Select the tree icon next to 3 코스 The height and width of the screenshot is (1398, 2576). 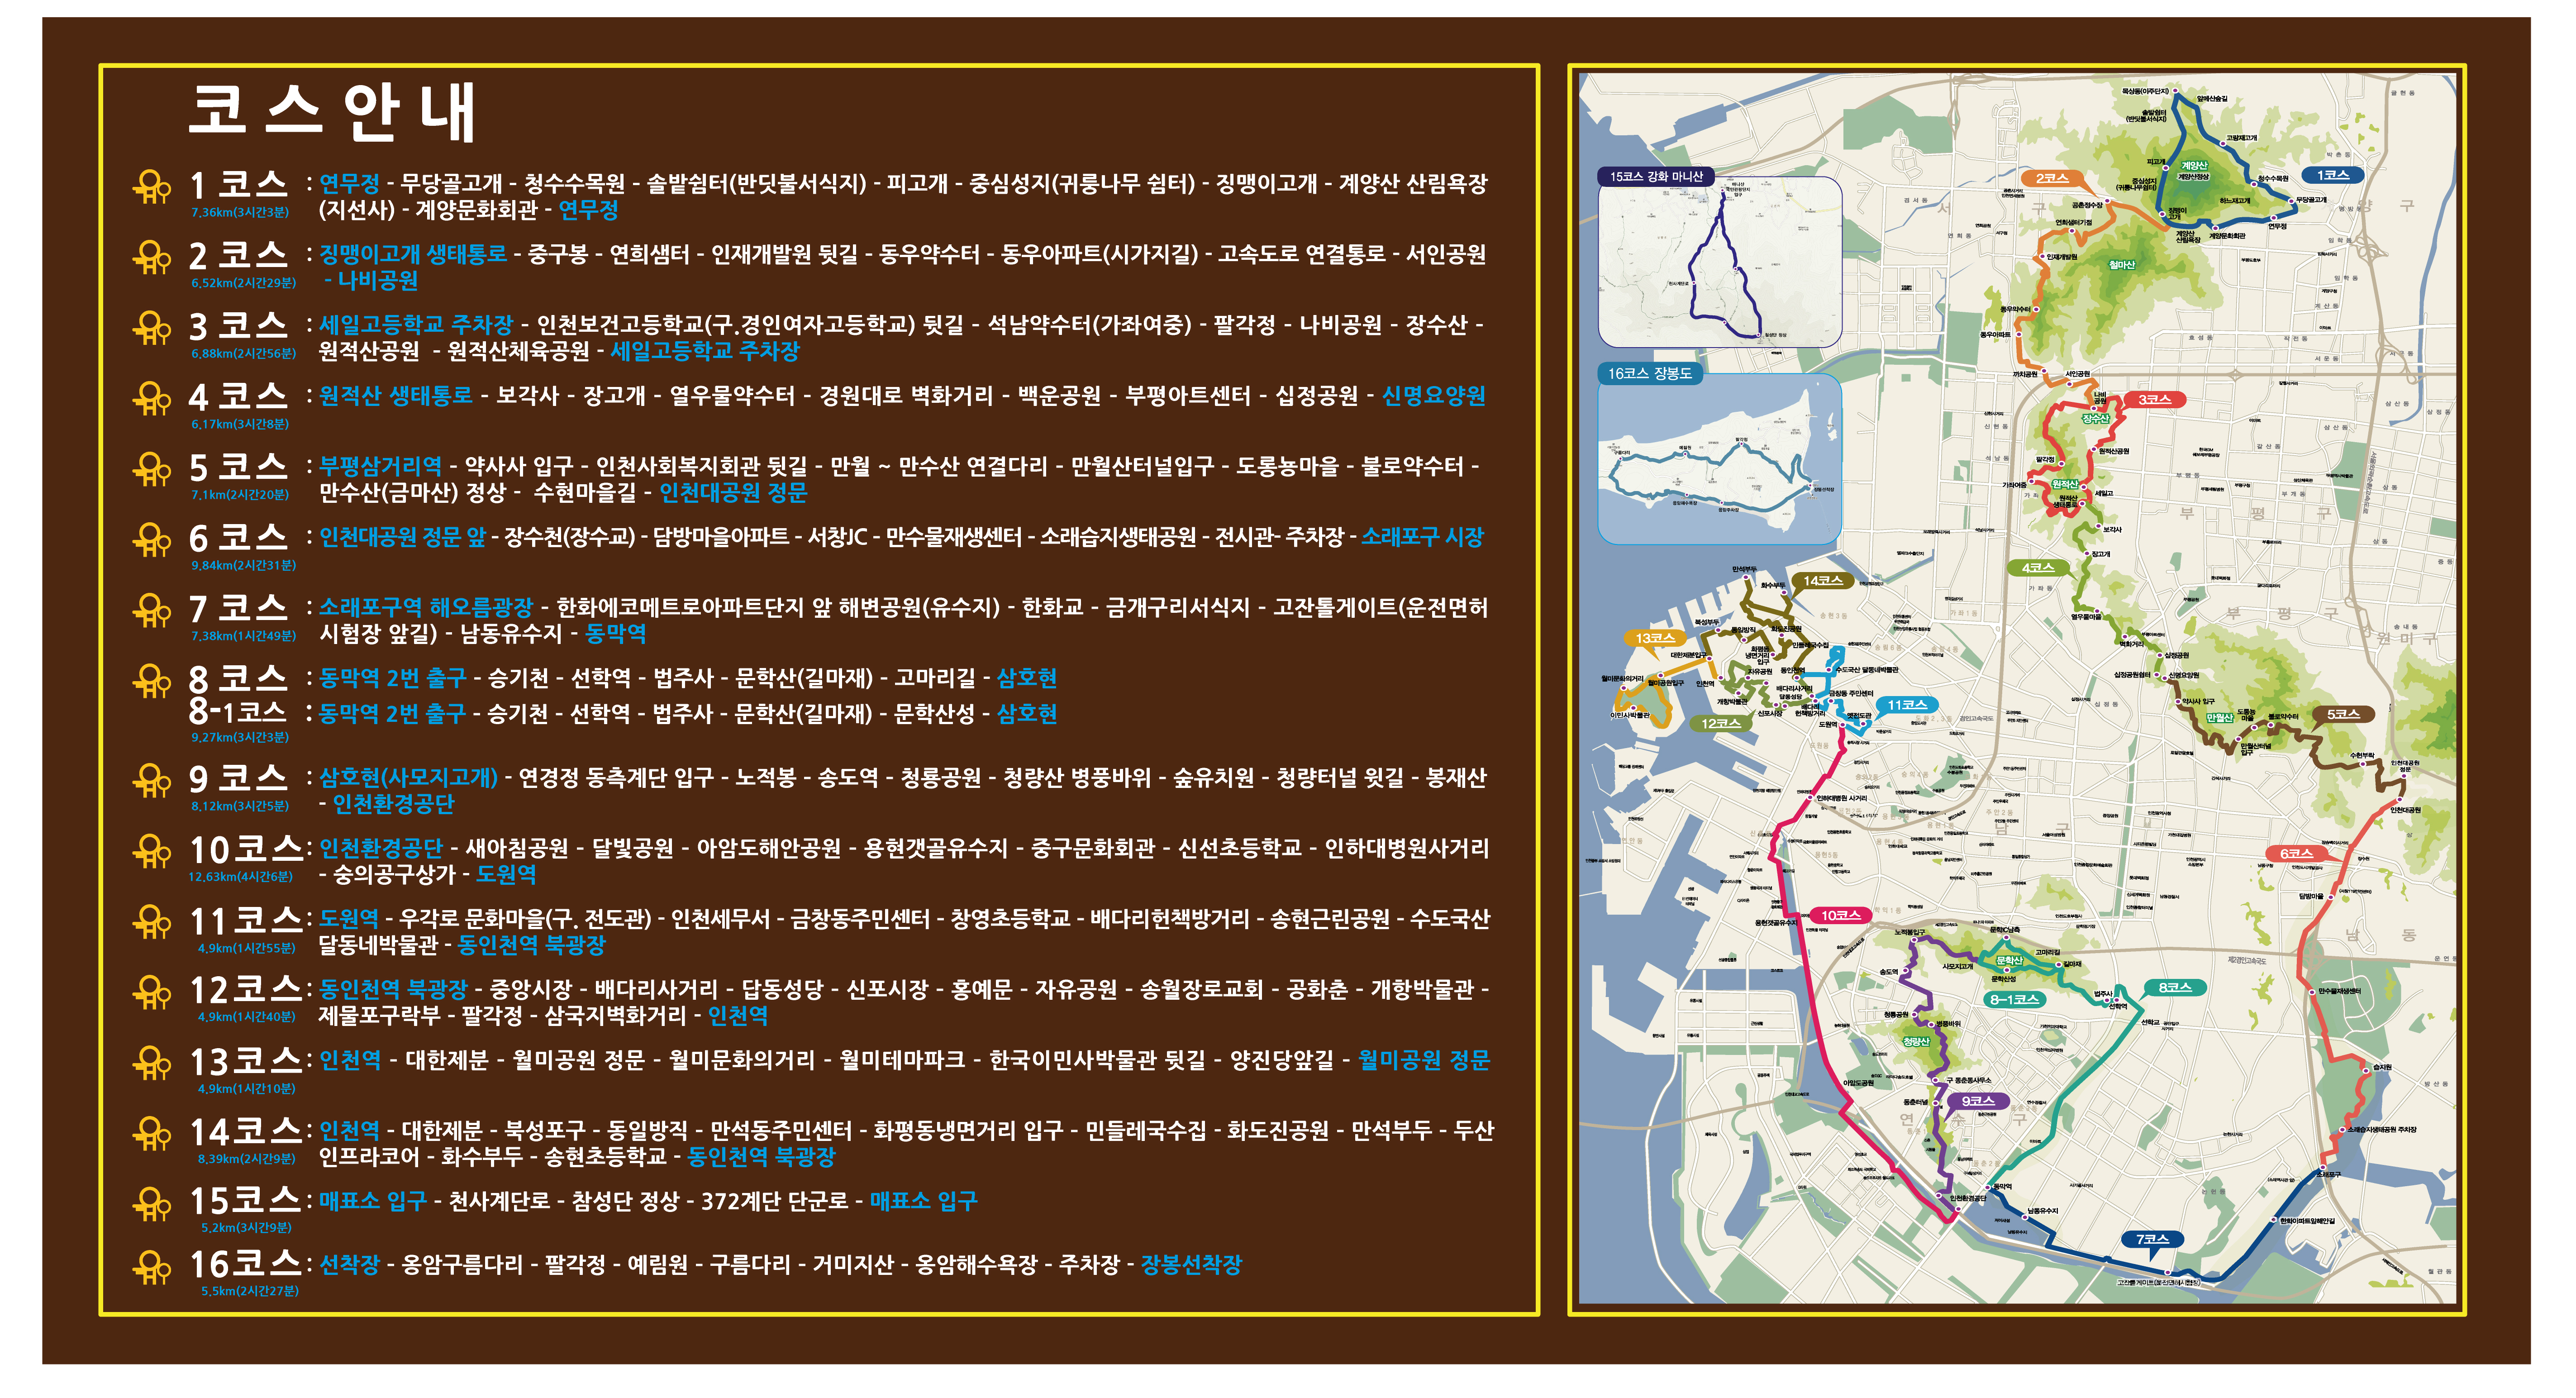[x=152, y=329]
